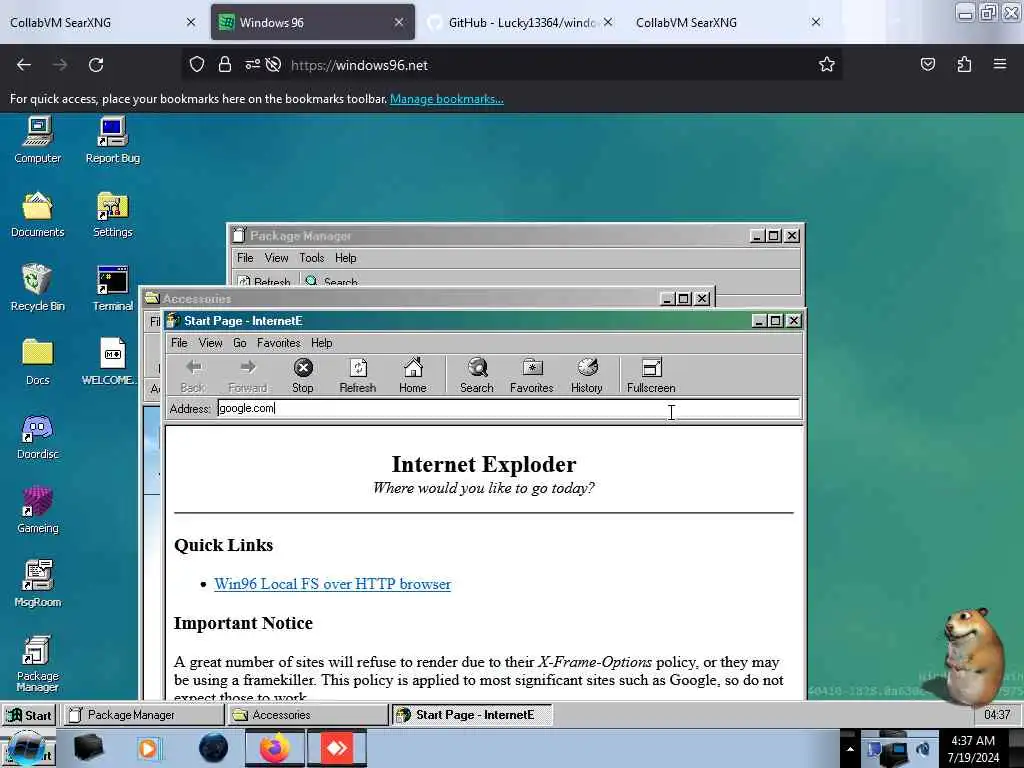
Task: Open the Package Manager desktop icon
Action: pos(37,664)
